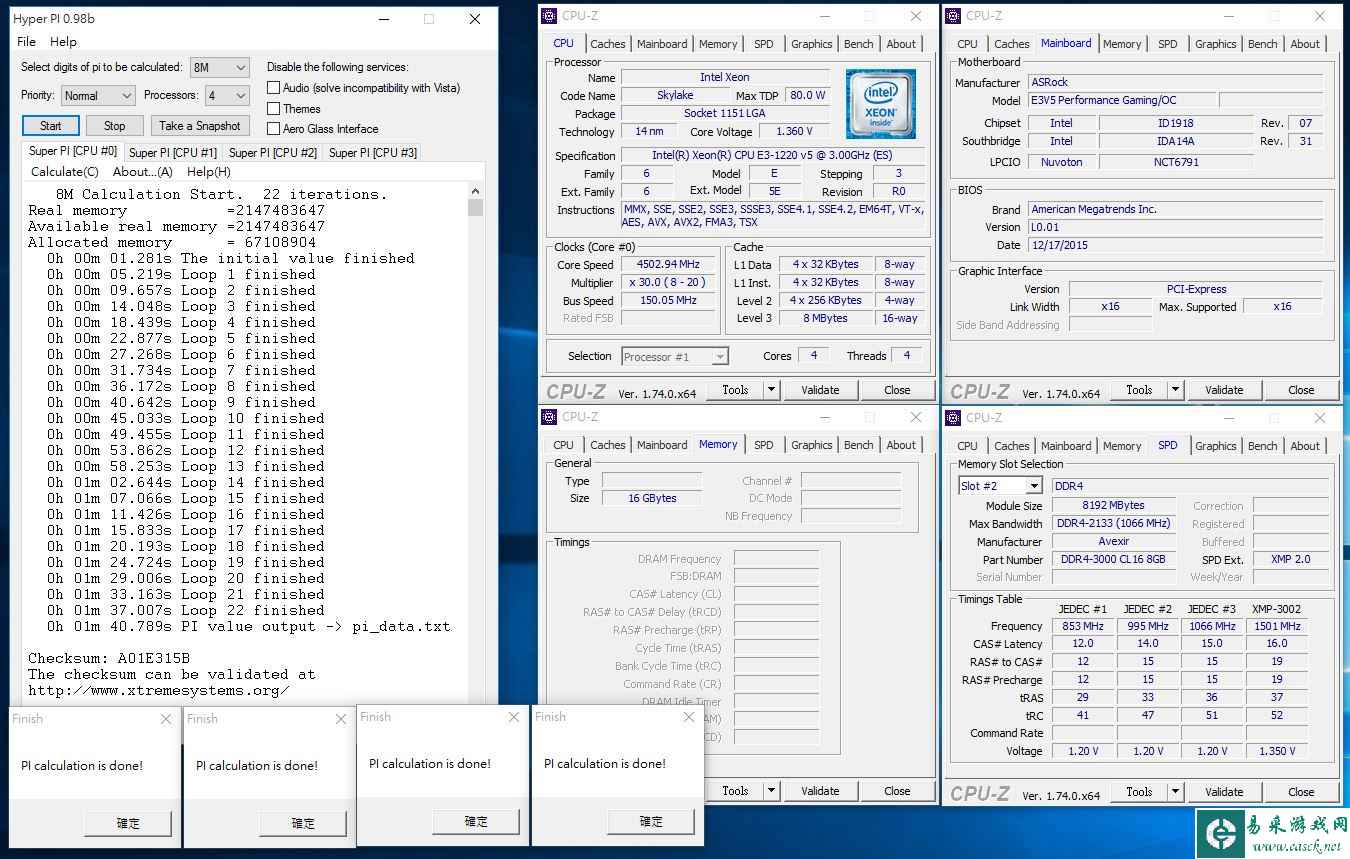Image resolution: width=1350 pixels, height=859 pixels.
Task: Click the Core Voltage 1.360 V value
Action: click(x=794, y=132)
